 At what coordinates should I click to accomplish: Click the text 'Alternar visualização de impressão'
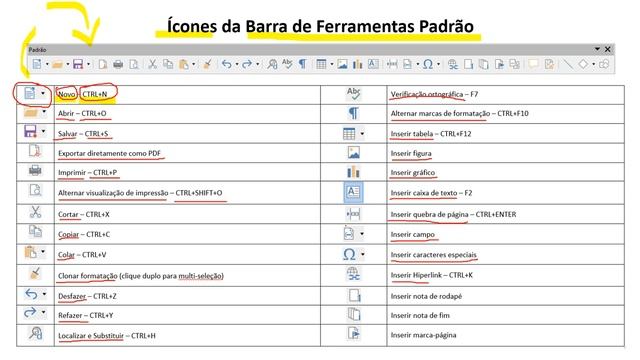click(113, 193)
